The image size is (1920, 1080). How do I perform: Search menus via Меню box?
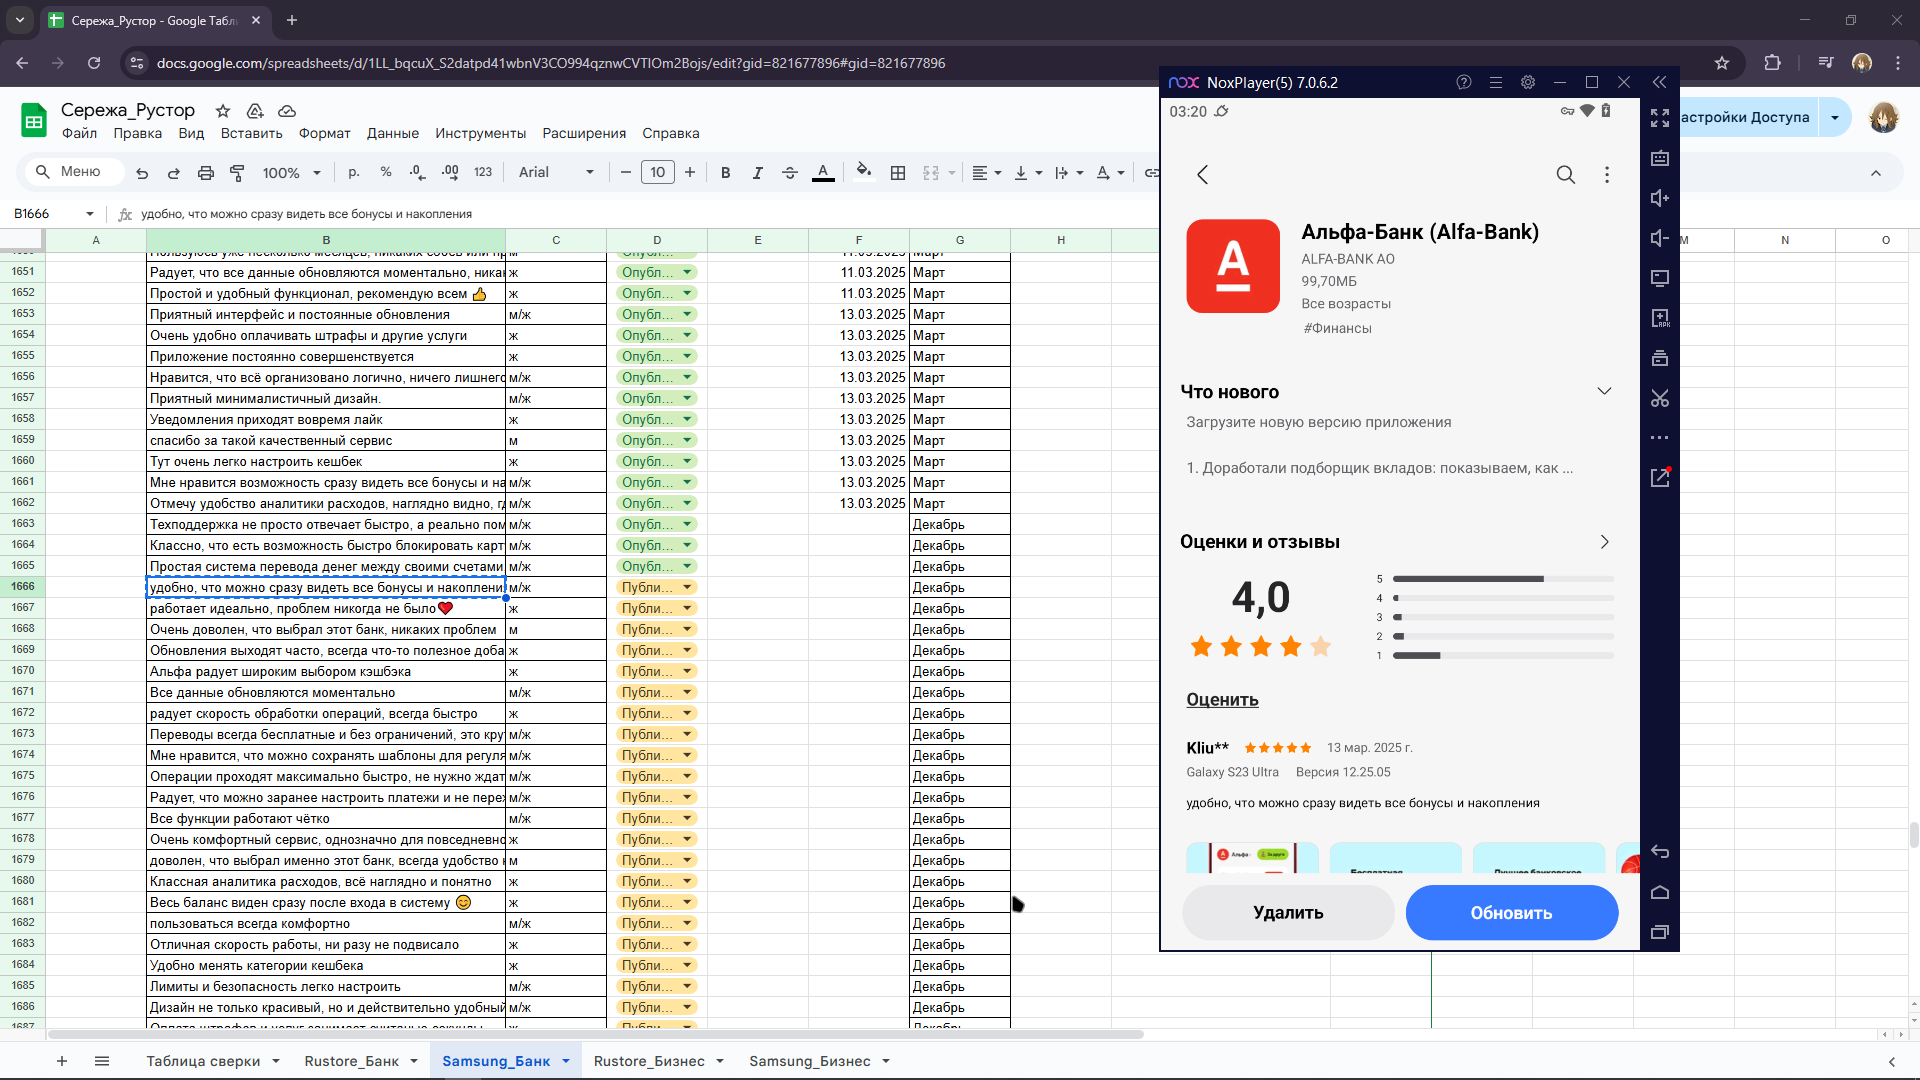click(75, 172)
